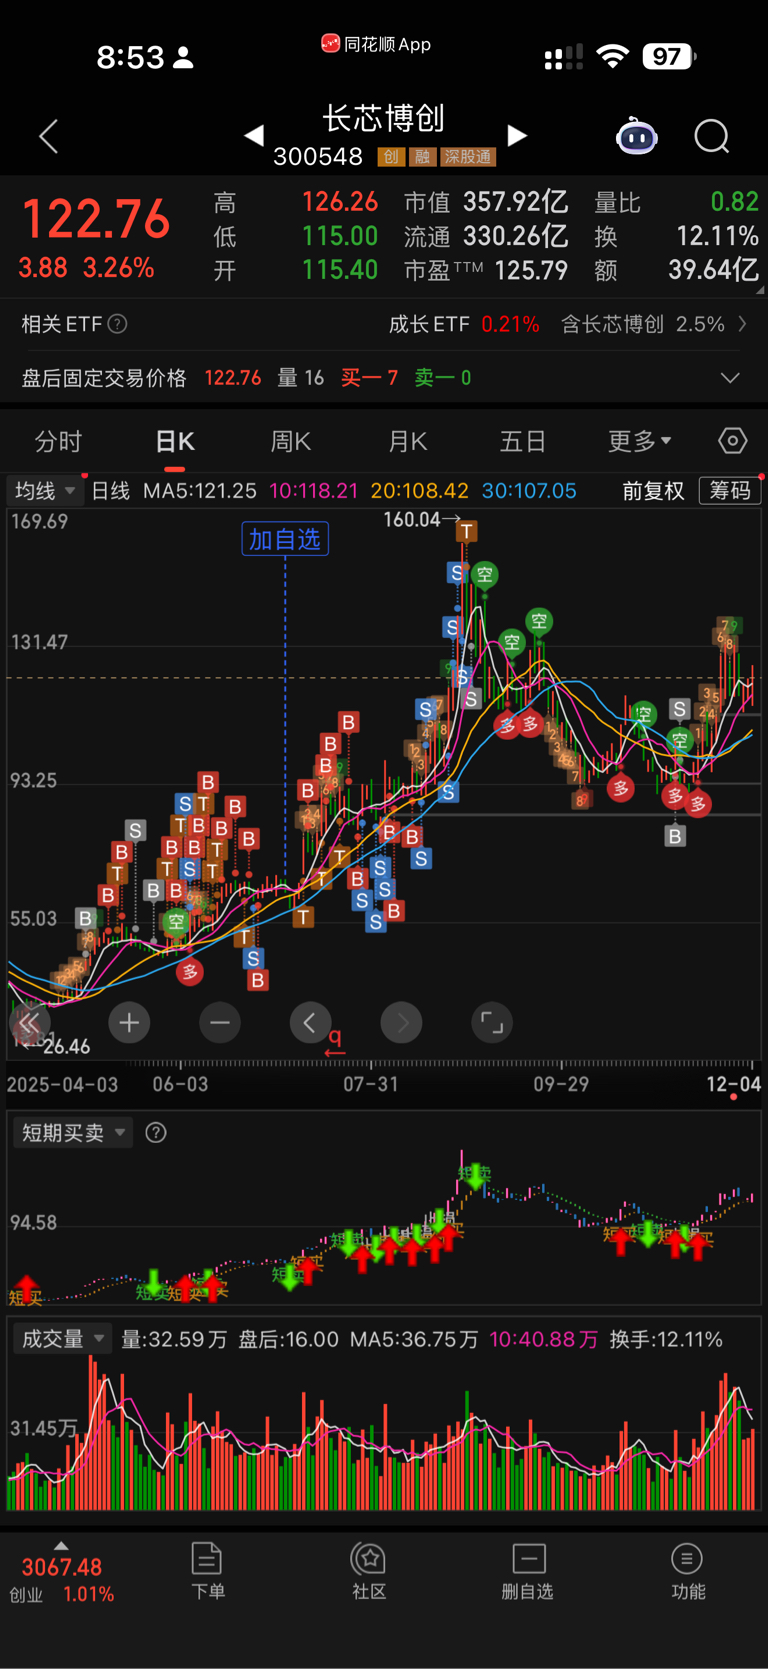768x1669 pixels.
Task: Open 含长芯博创 ETF list chevron
Action: point(742,324)
